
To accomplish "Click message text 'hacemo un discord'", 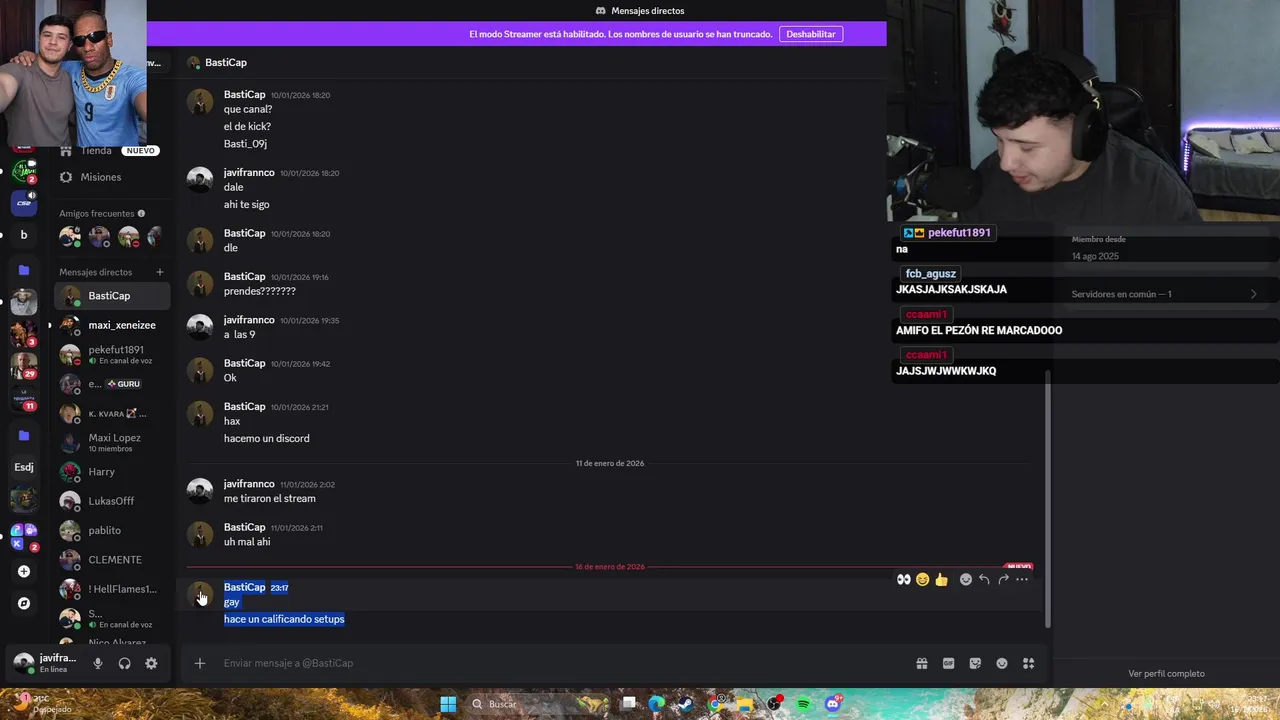I will pos(267,438).
